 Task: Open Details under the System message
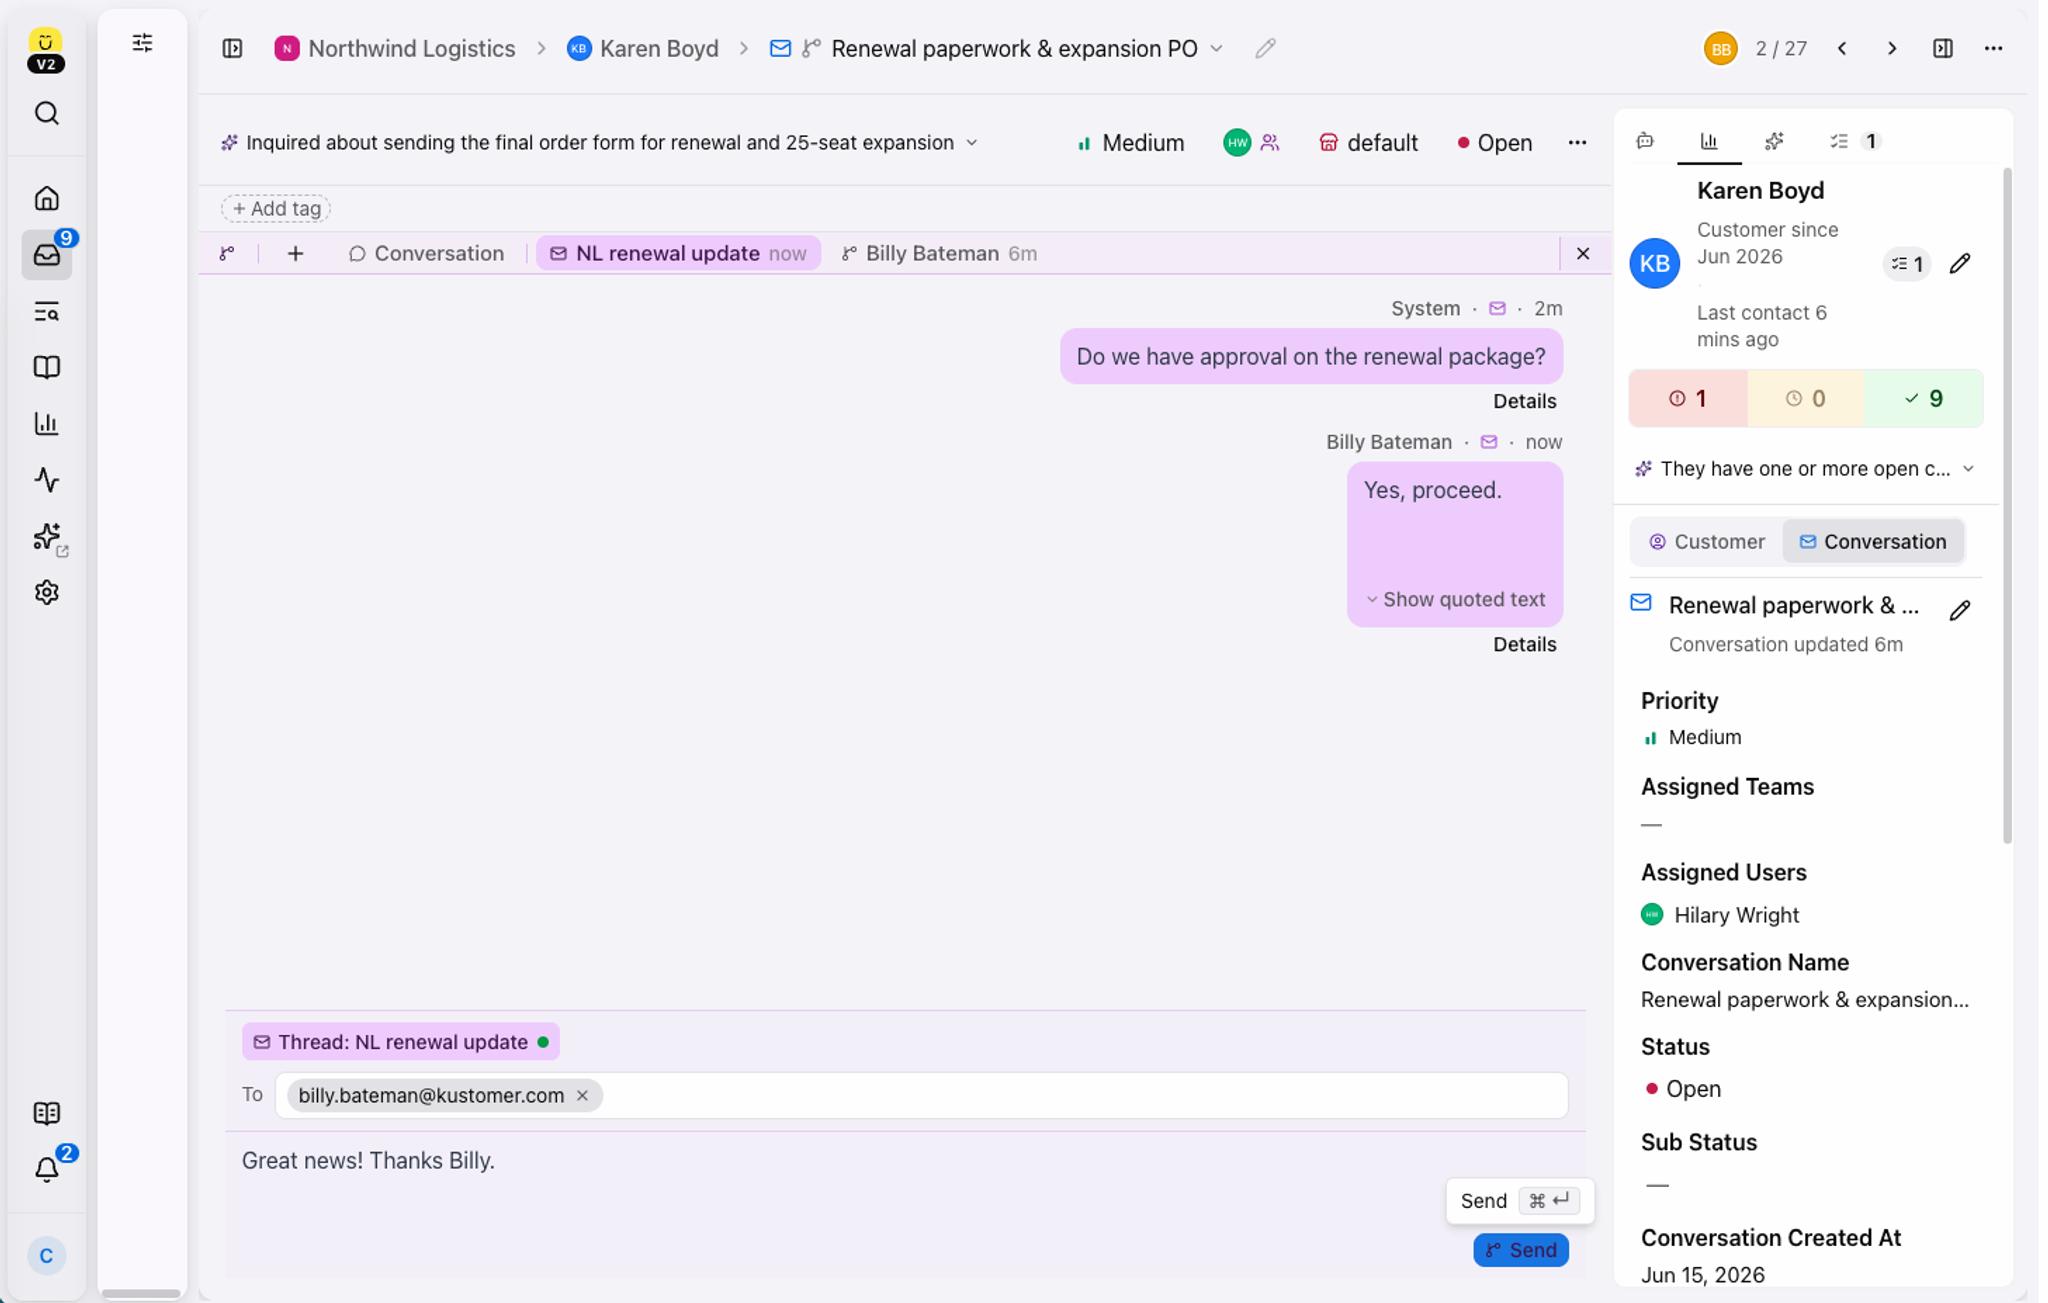[1524, 401]
